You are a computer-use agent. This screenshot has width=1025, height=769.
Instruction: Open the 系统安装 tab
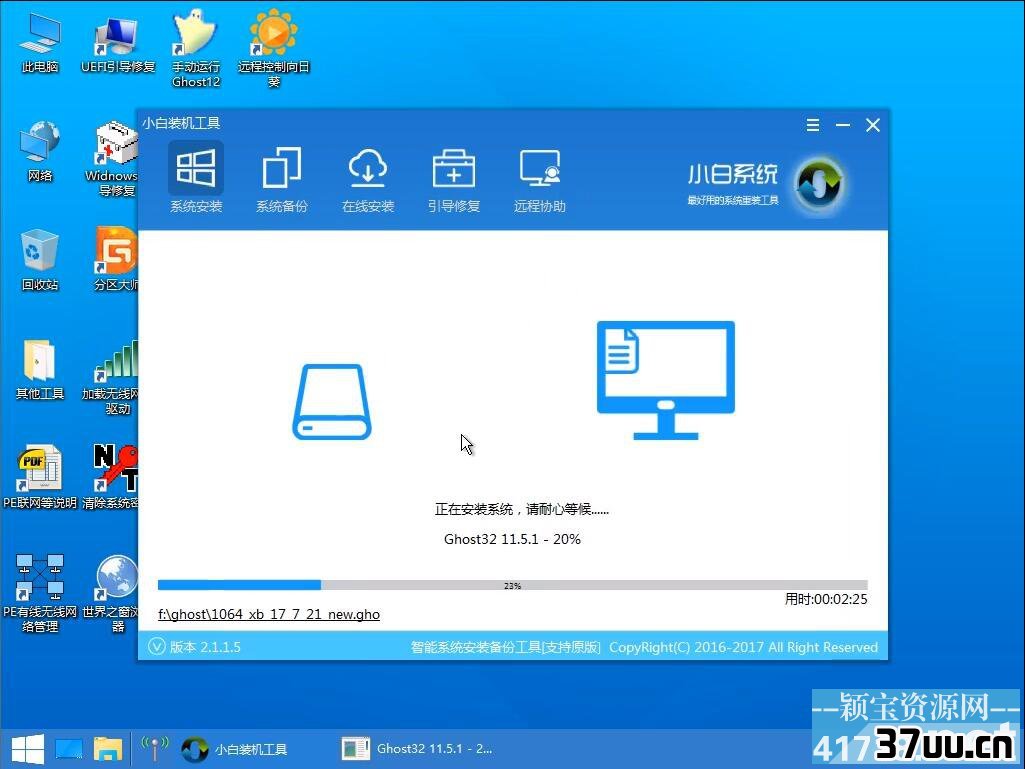coord(195,179)
